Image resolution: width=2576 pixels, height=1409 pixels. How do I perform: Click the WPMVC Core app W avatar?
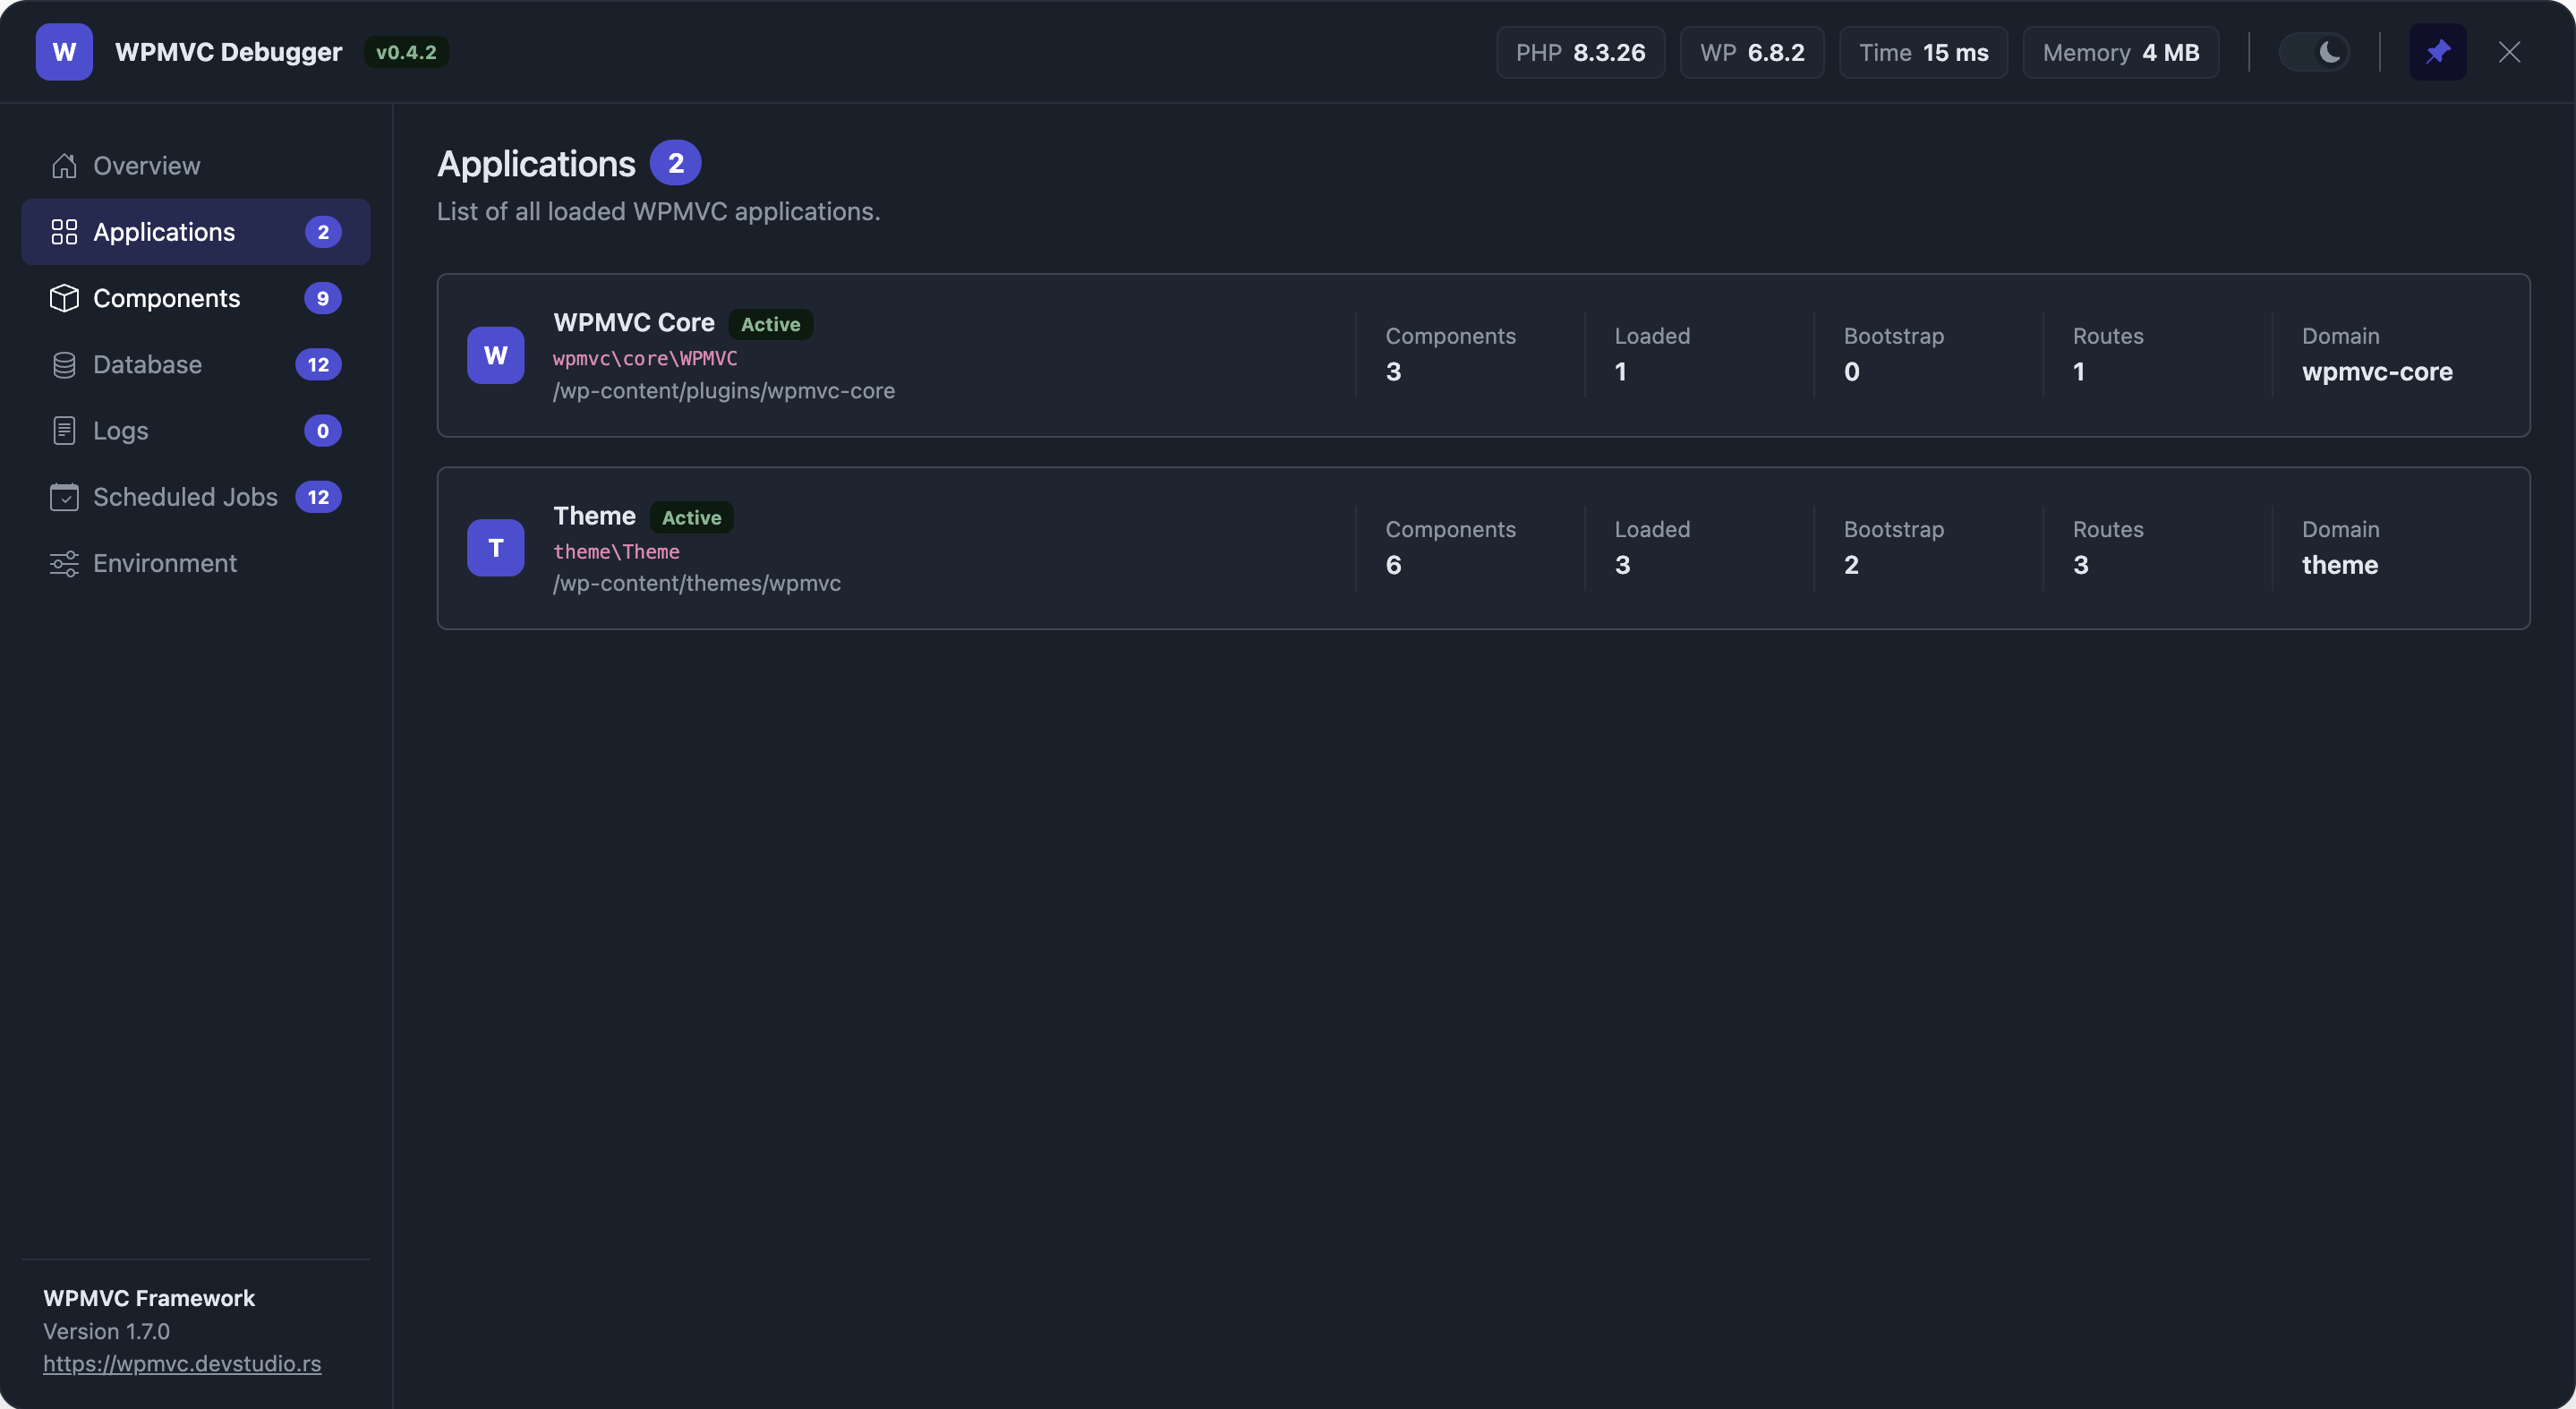point(495,355)
